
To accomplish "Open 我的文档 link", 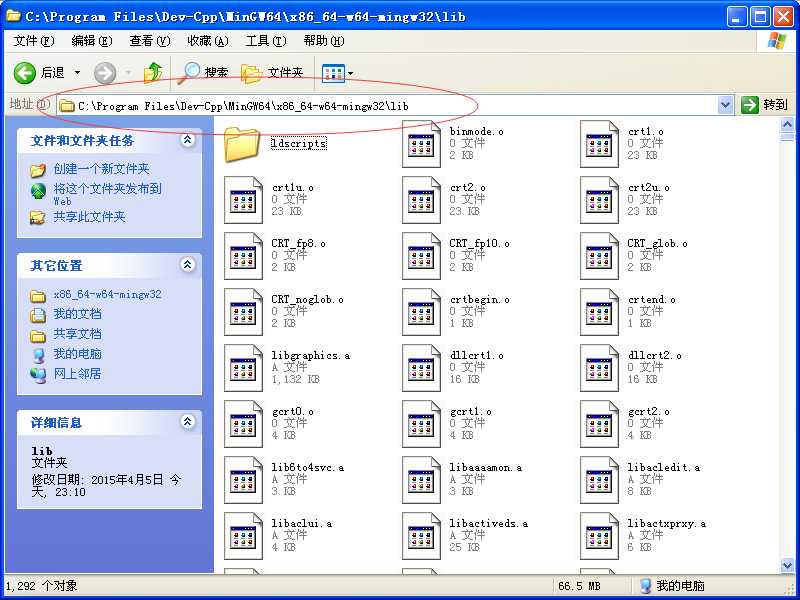I will click(77, 314).
